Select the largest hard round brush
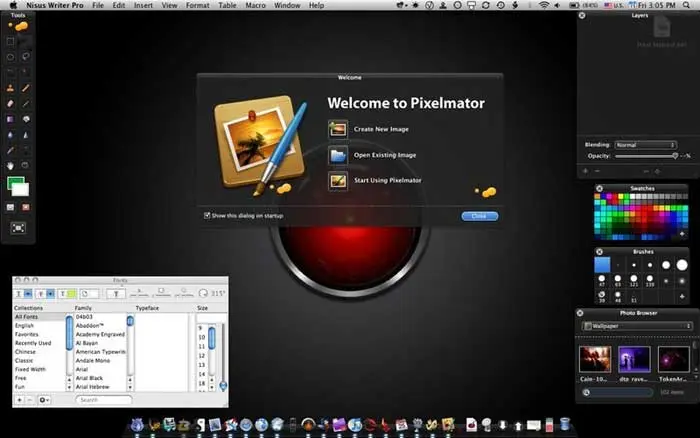Image resolution: width=700 pixels, height=438 pixels. tap(682, 265)
